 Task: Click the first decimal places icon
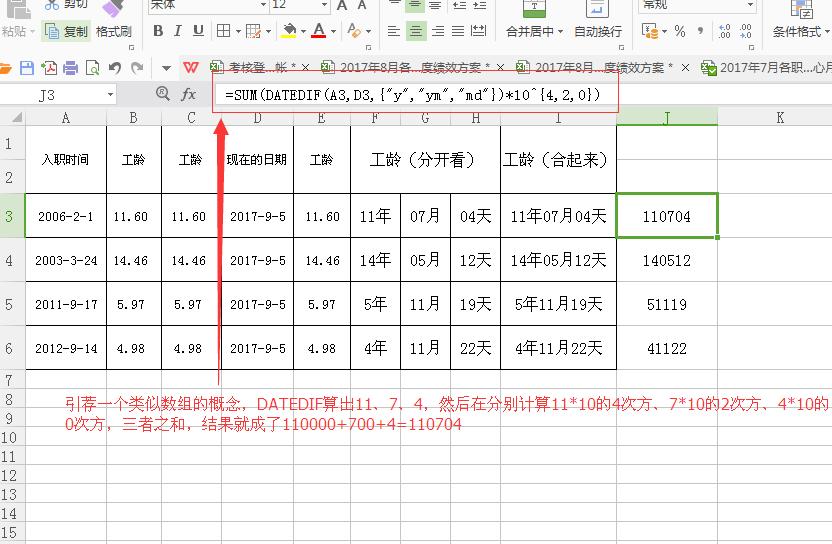click(724, 31)
